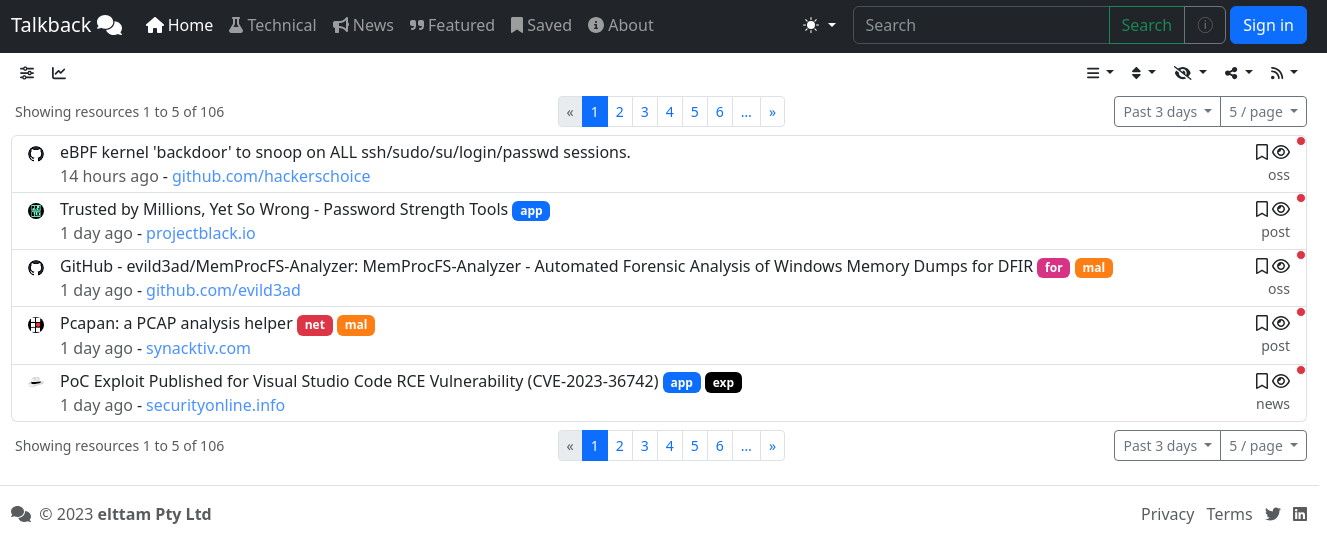Open the News nav item
The height and width of the screenshot is (534, 1327).
363,25
